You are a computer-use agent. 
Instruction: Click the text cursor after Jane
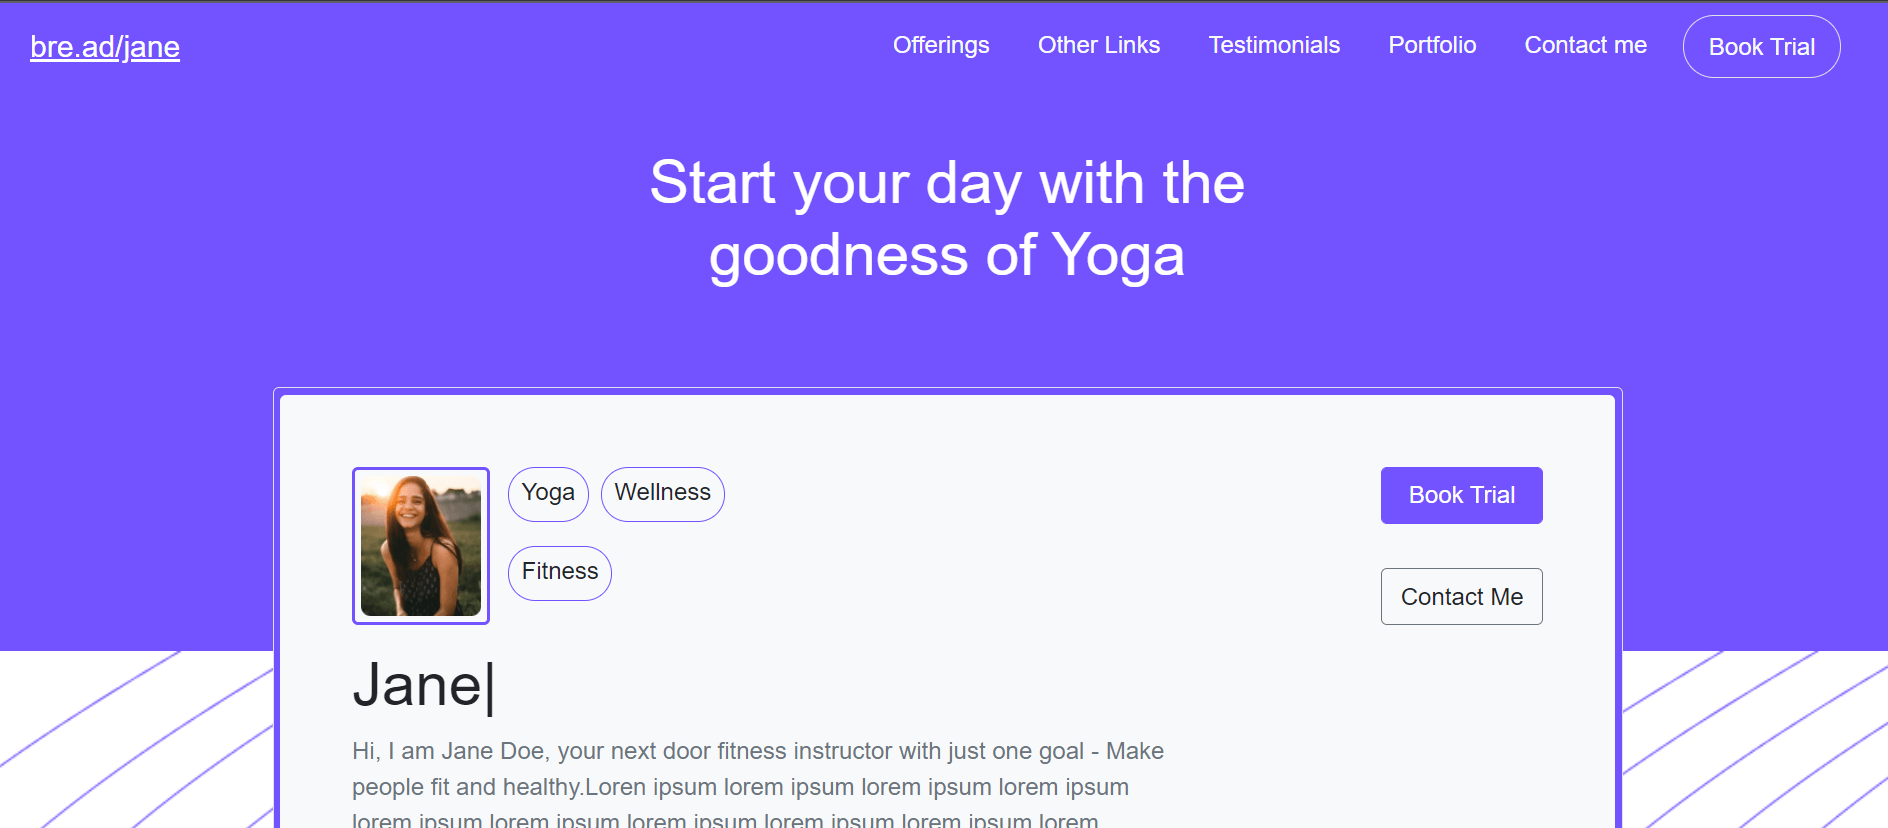(x=490, y=687)
